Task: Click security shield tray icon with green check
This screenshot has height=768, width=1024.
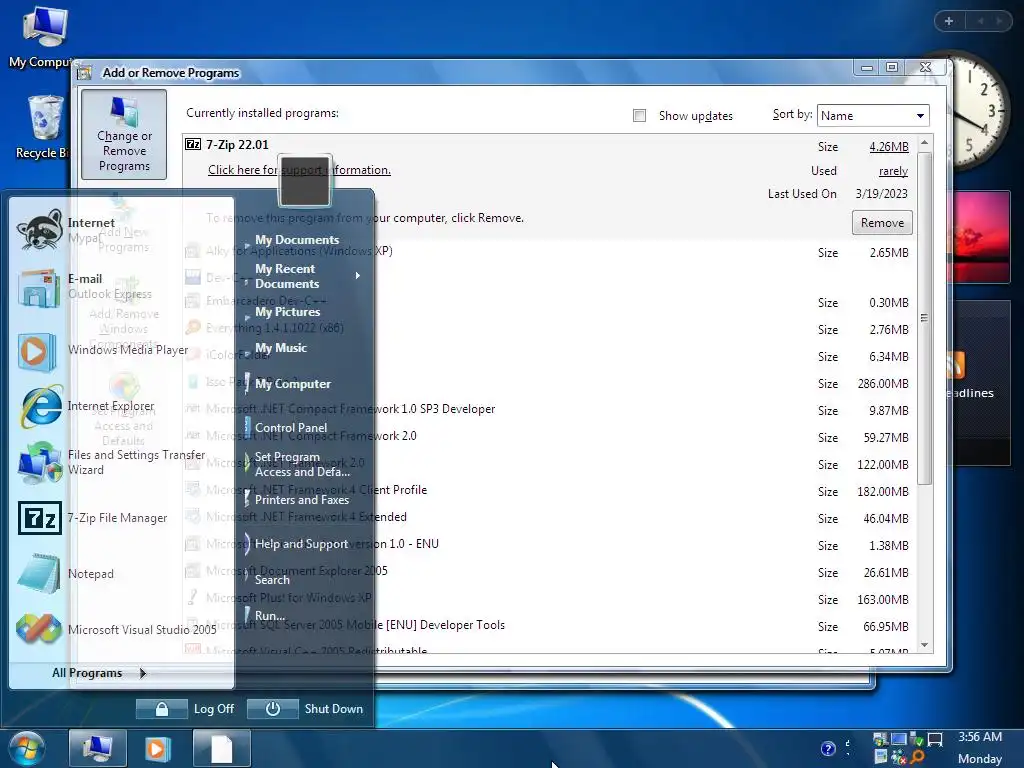Action: (916, 739)
